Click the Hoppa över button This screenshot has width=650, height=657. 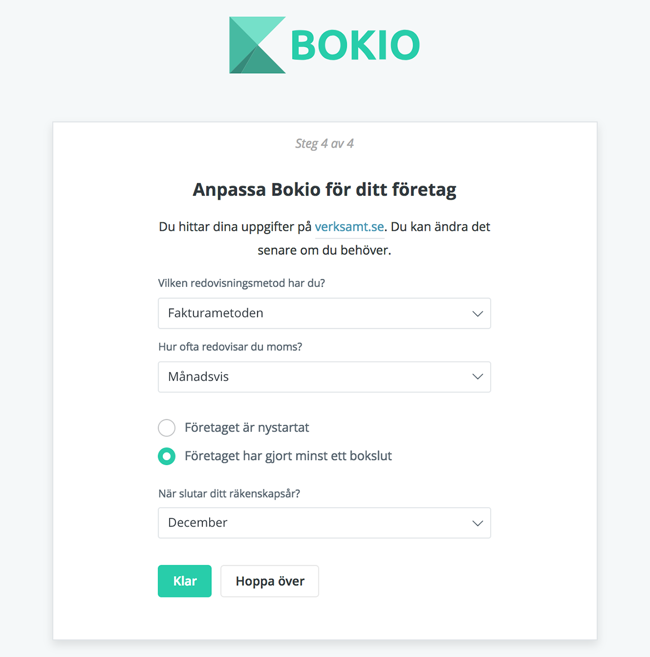pos(270,581)
